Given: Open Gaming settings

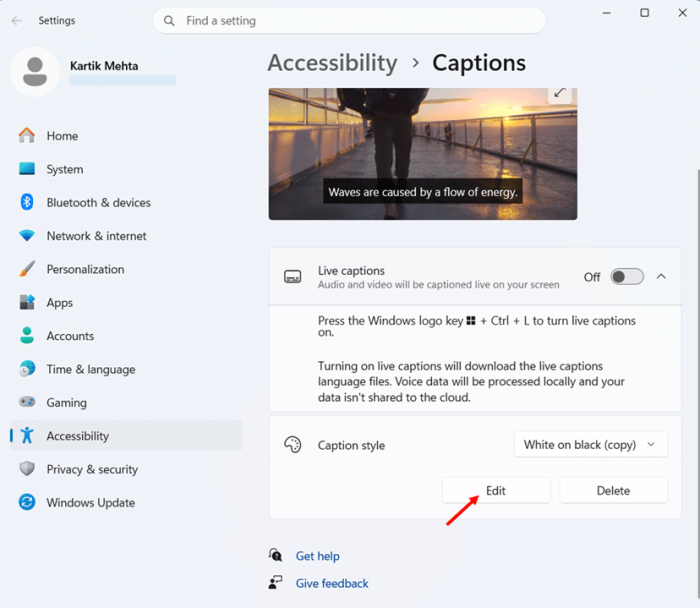Looking at the screenshot, I should (126, 403).
